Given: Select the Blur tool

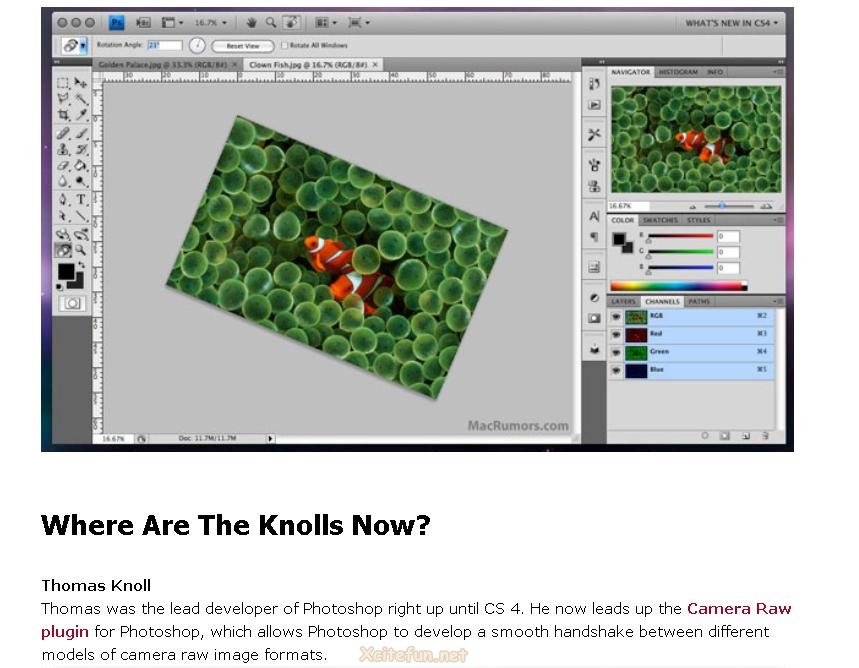Looking at the screenshot, I should [63, 181].
